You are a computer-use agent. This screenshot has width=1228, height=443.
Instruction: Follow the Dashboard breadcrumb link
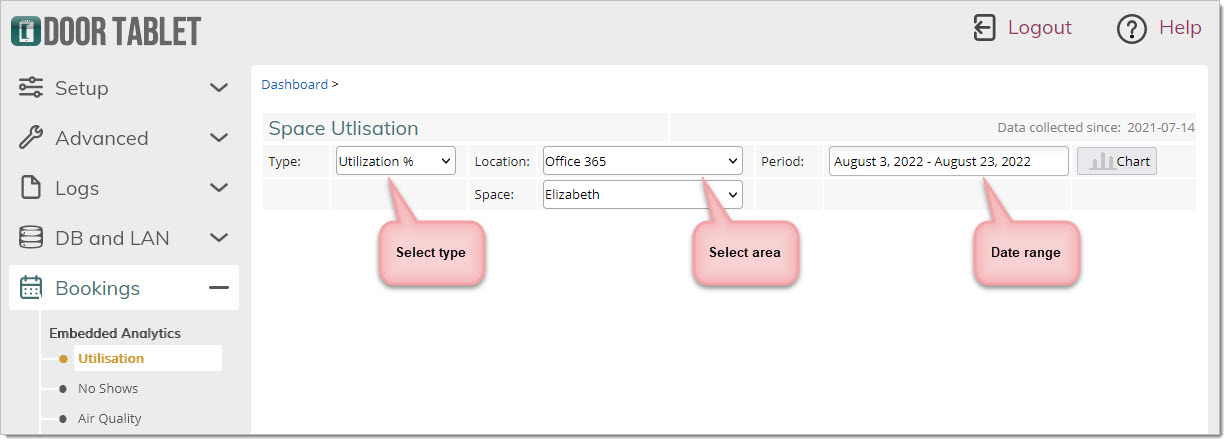(294, 84)
